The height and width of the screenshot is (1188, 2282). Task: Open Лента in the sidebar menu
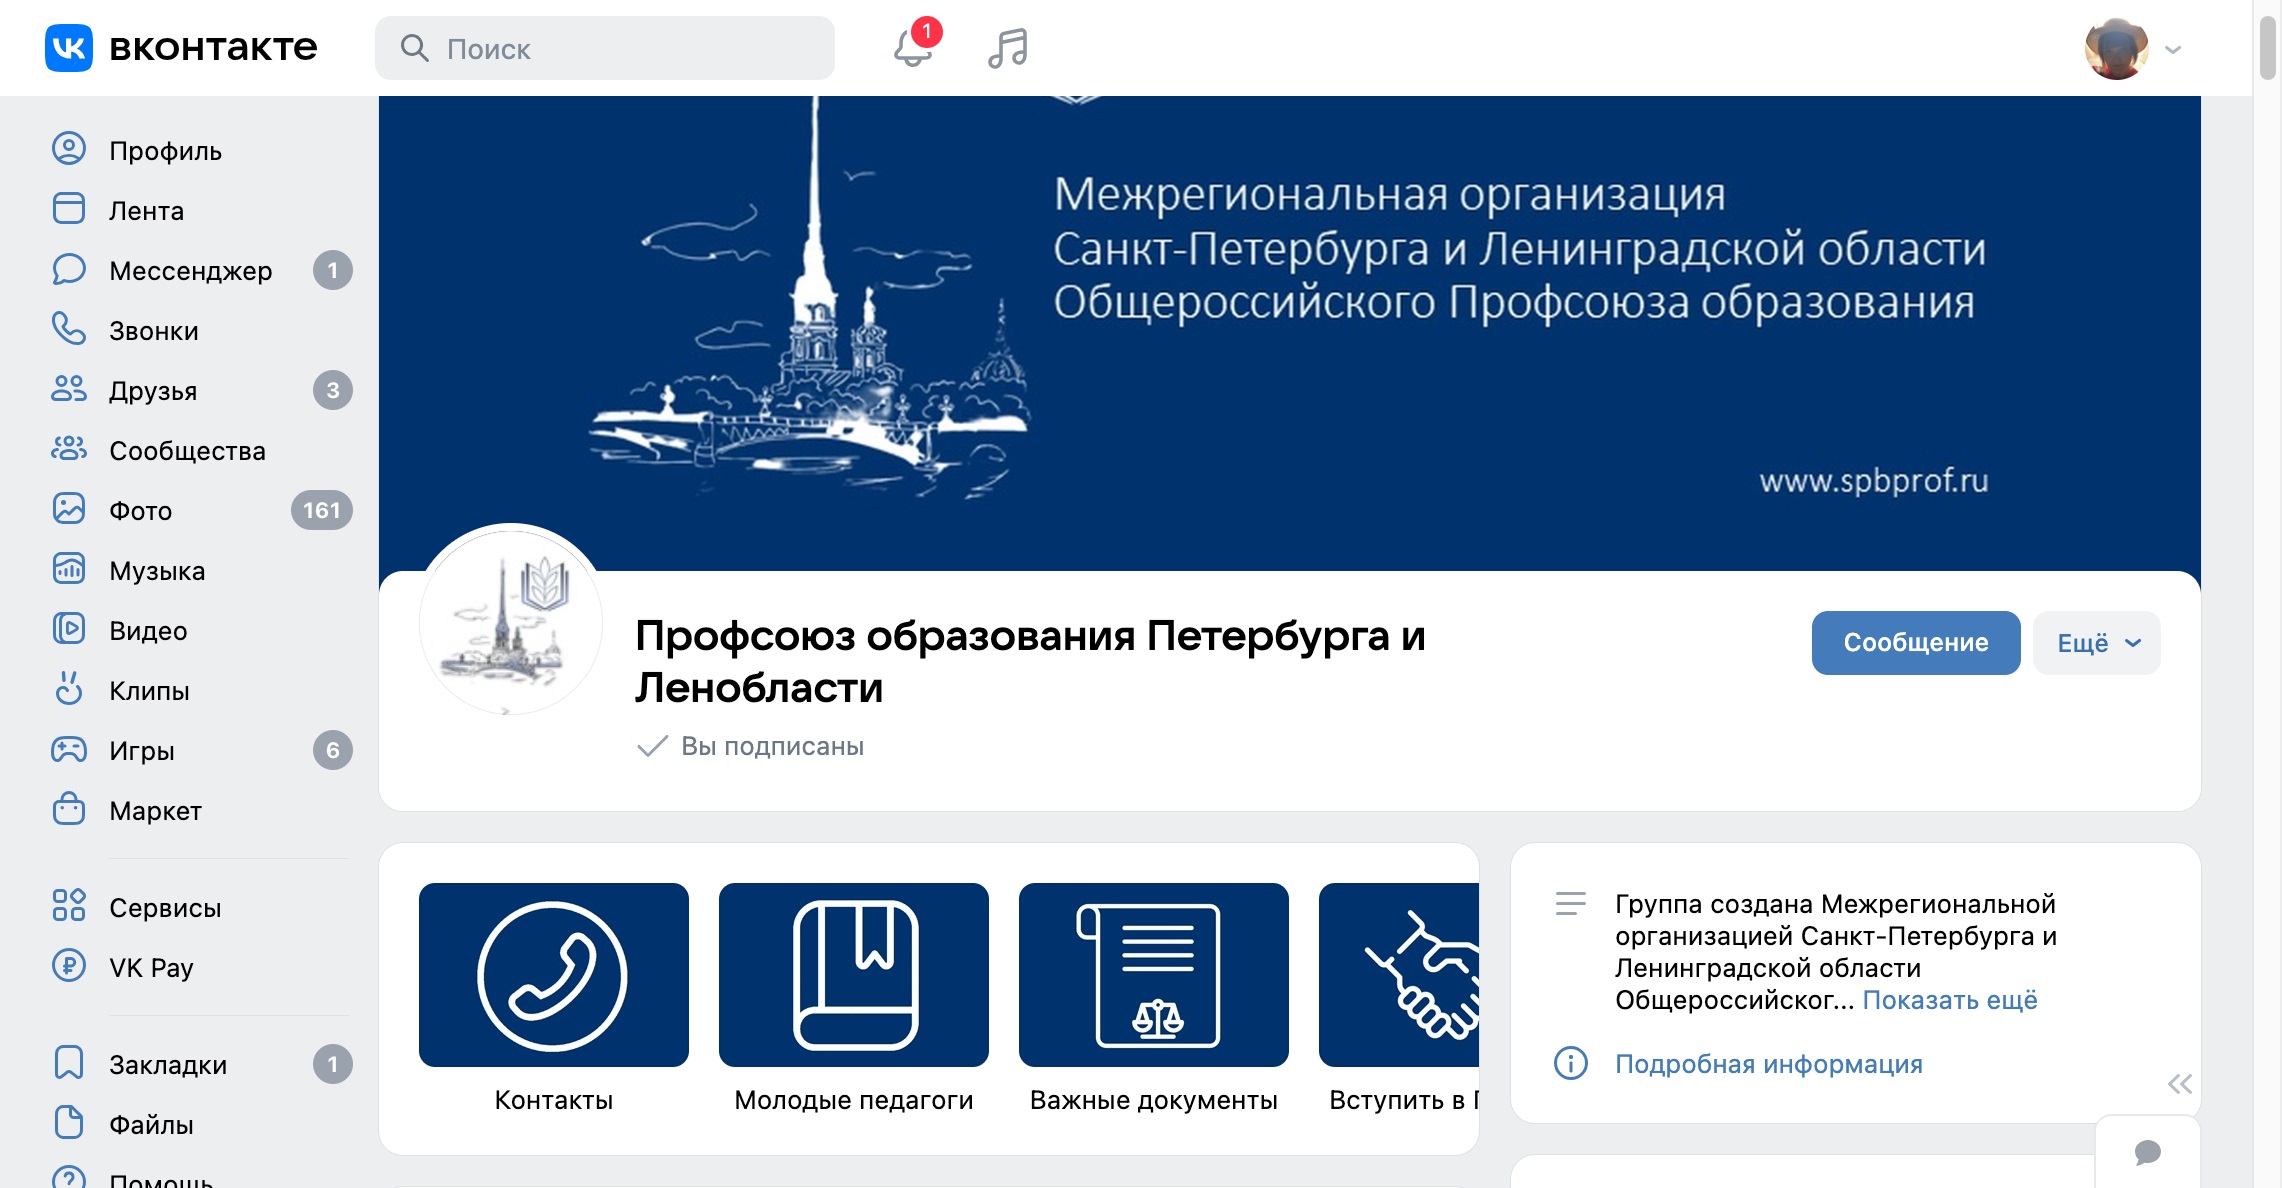(x=147, y=211)
